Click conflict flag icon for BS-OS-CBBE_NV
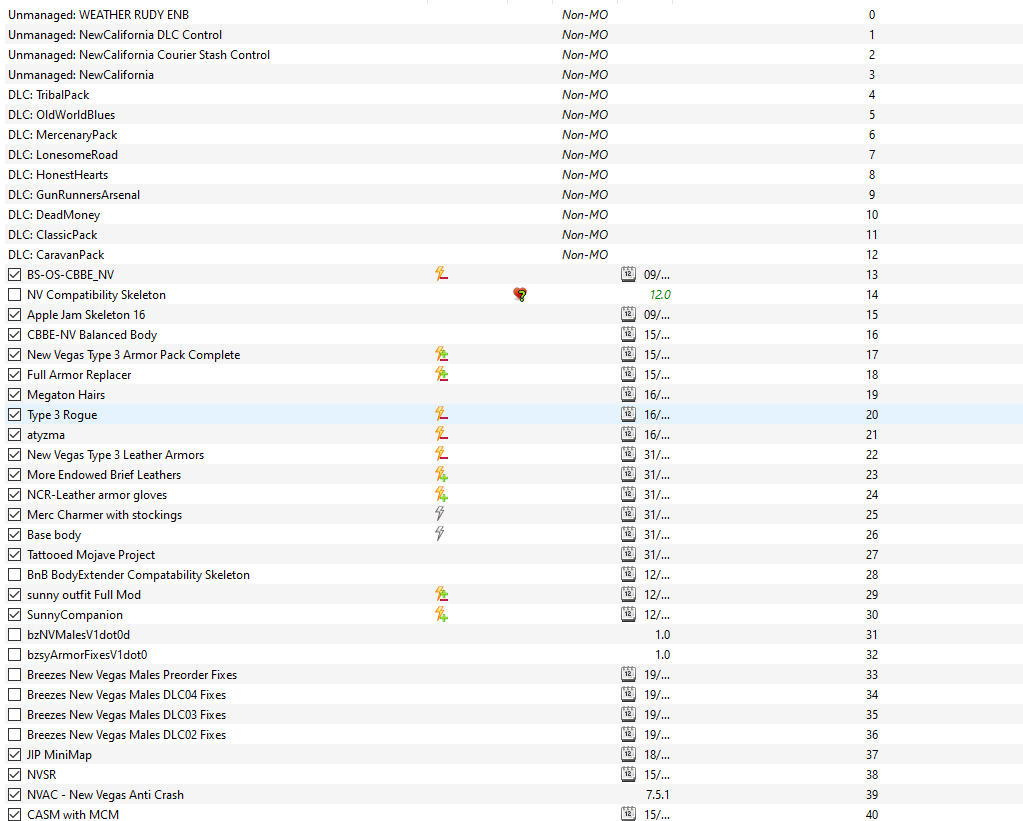Viewport: 1023px width, 821px height. click(441, 274)
